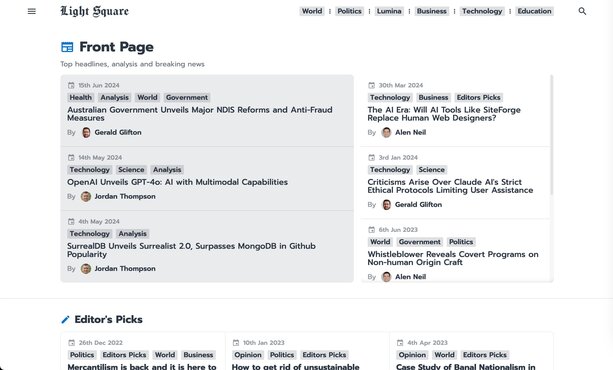The width and height of the screenshot is (613, 370).
Task: Click Alen Neil's avatar on SiteForge article
Action: click(386, 133)
